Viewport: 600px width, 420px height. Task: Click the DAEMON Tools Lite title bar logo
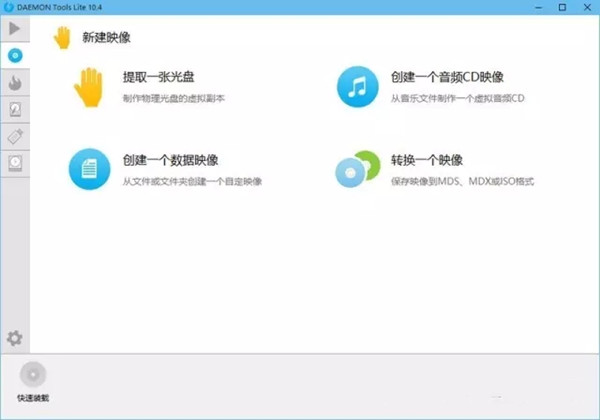coord(9,7)
